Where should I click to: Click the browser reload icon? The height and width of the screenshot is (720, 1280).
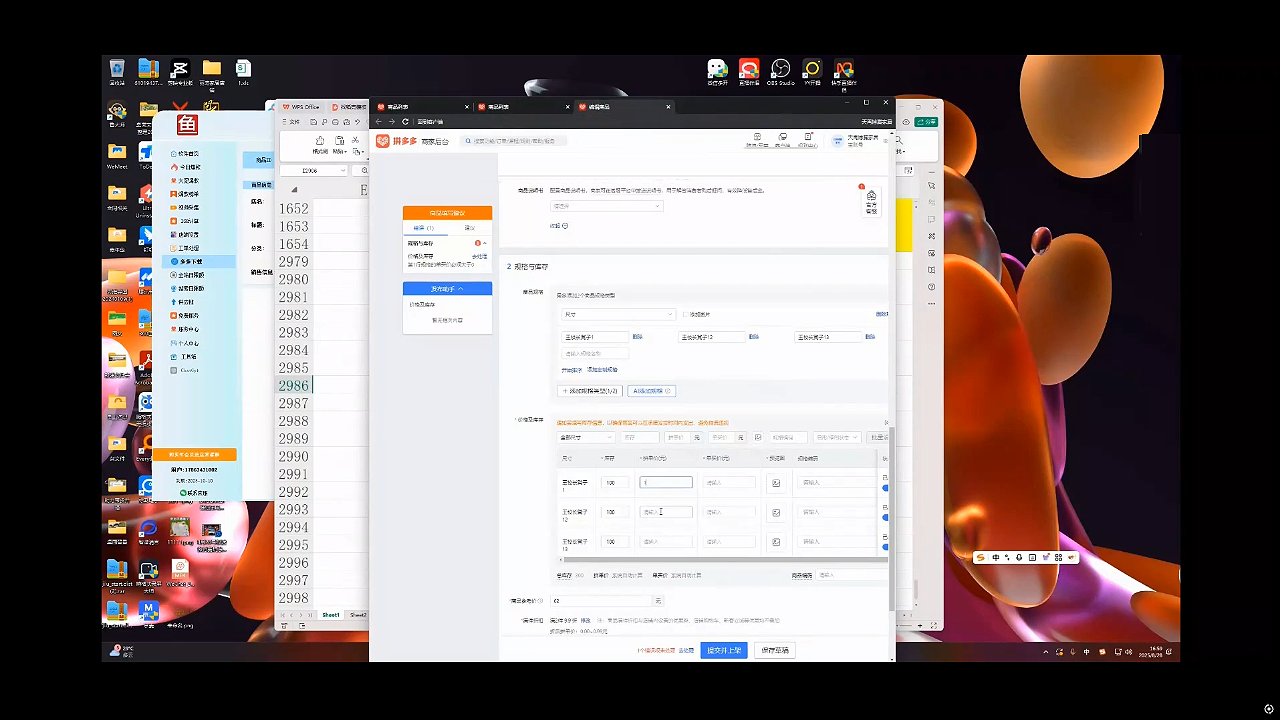tap(405, 121)
